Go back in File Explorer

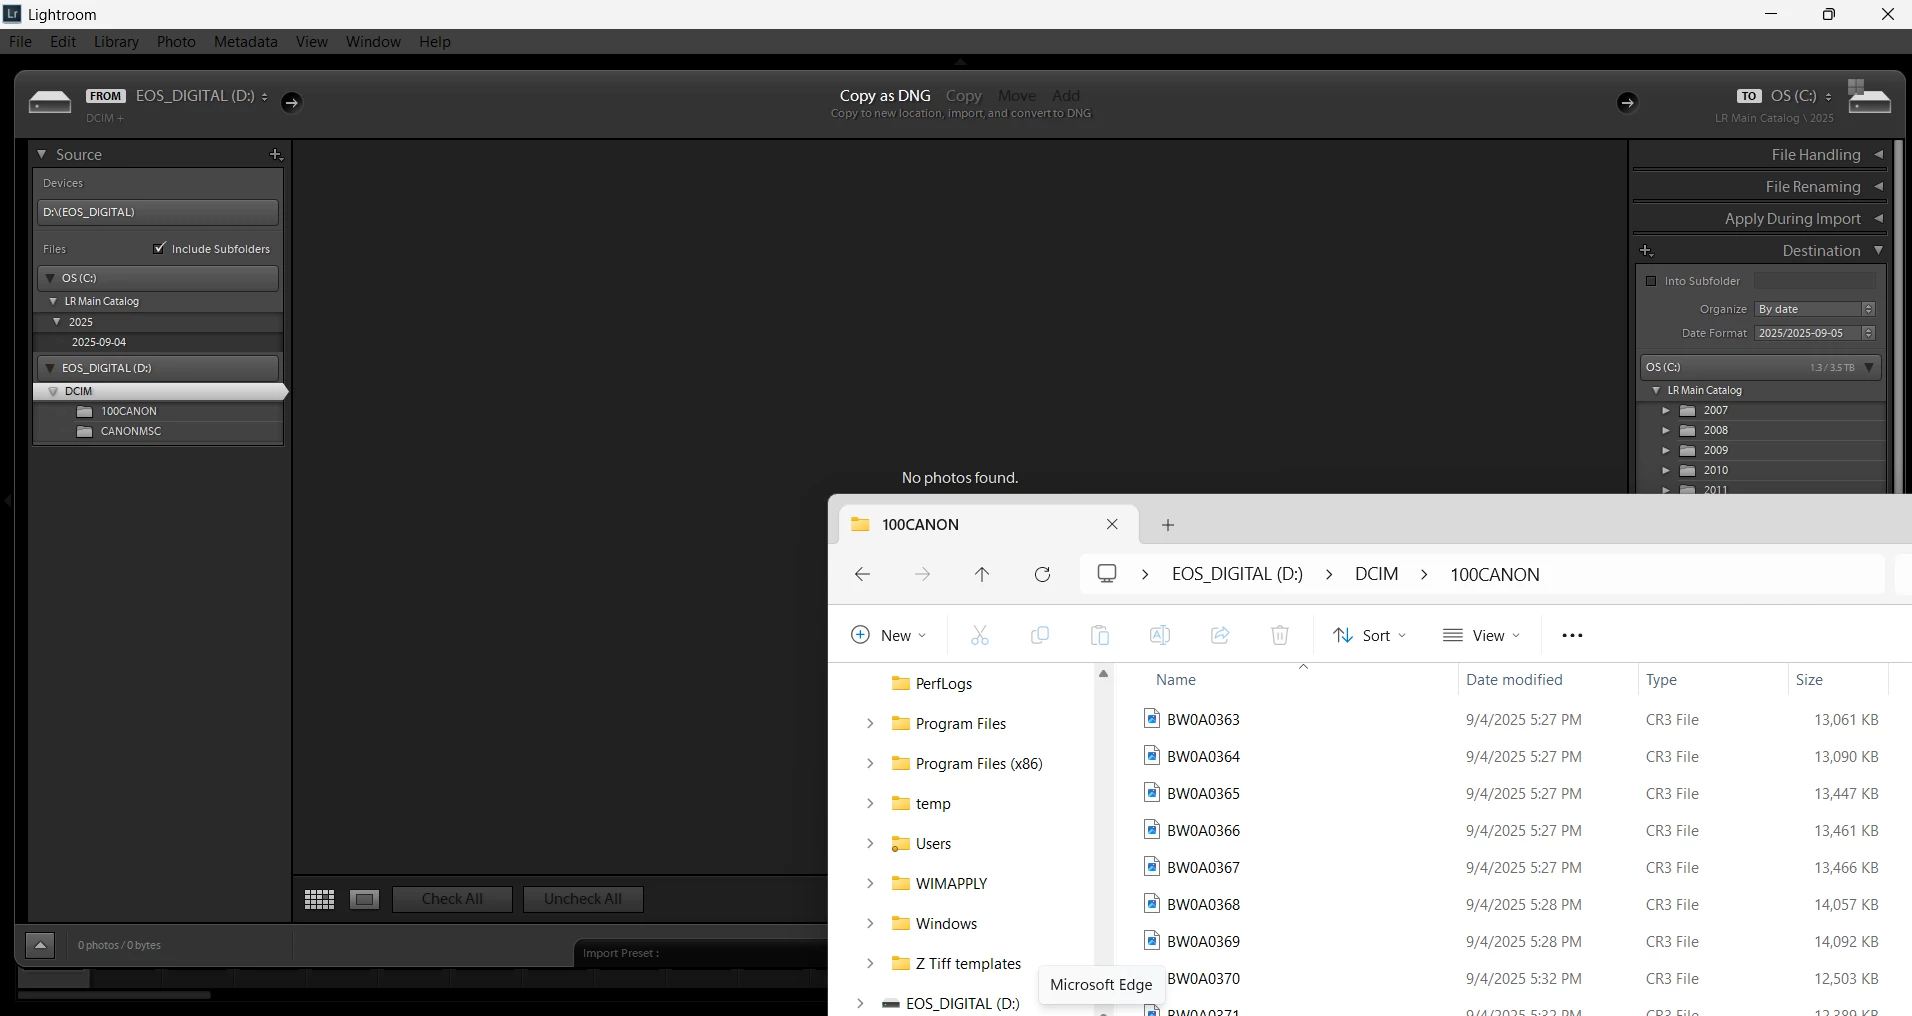(x=862, y=574)
